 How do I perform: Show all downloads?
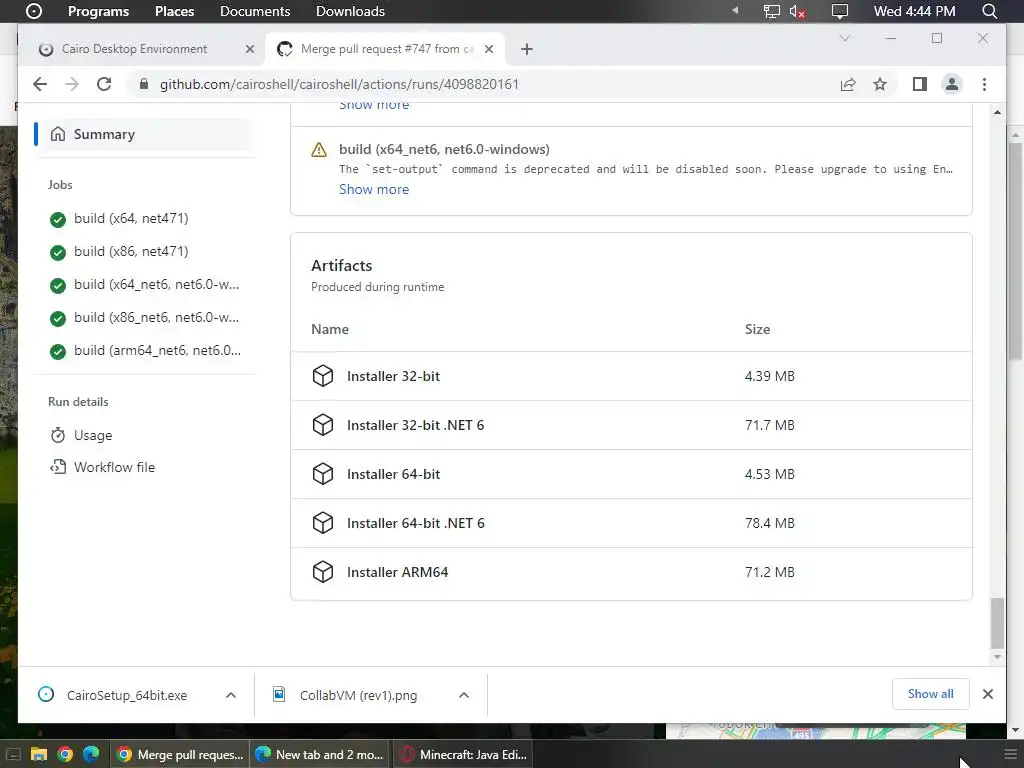click(x=930, y=694)
